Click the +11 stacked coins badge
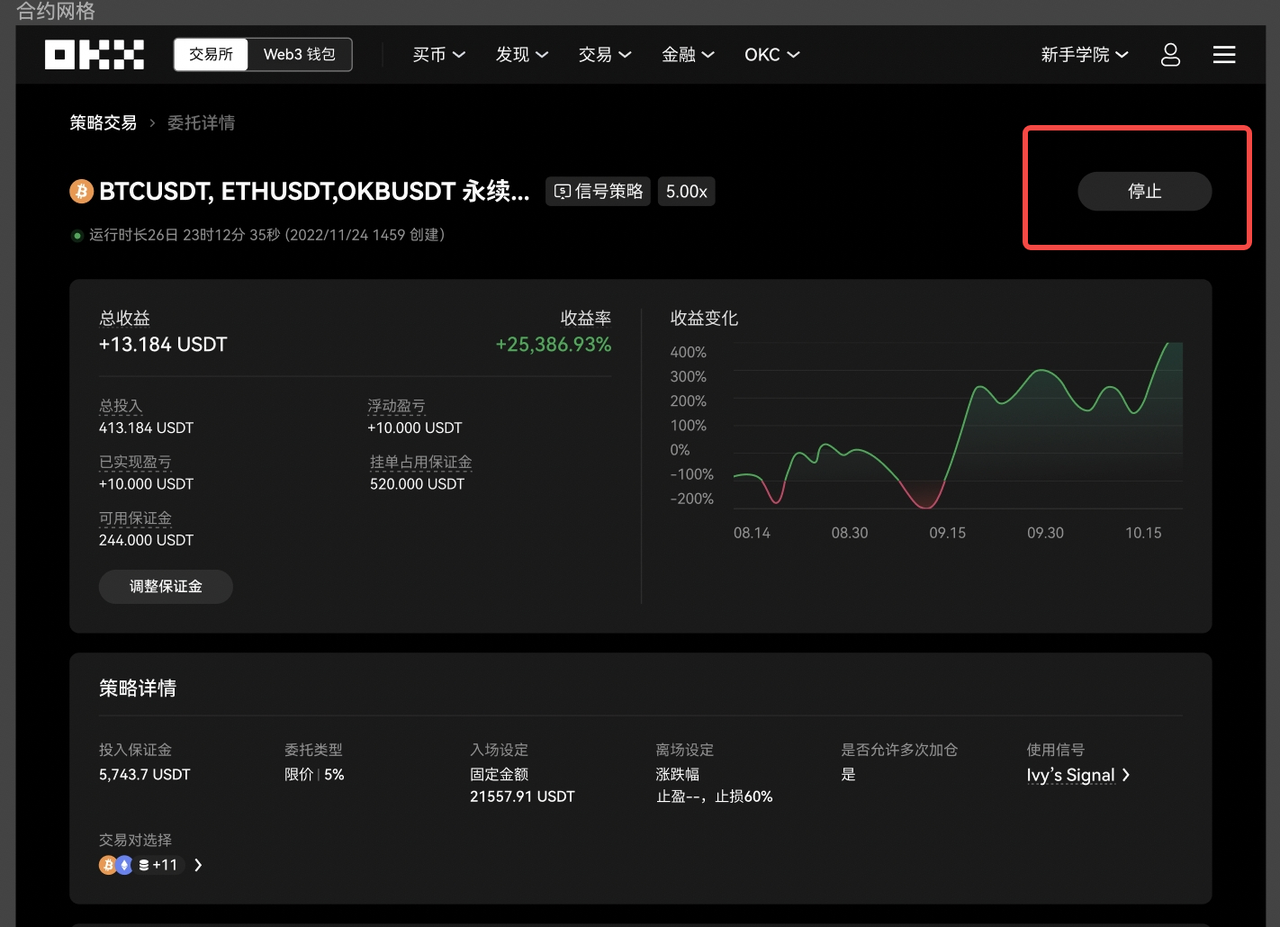The image size is (1280, 927). pos(156,864)
